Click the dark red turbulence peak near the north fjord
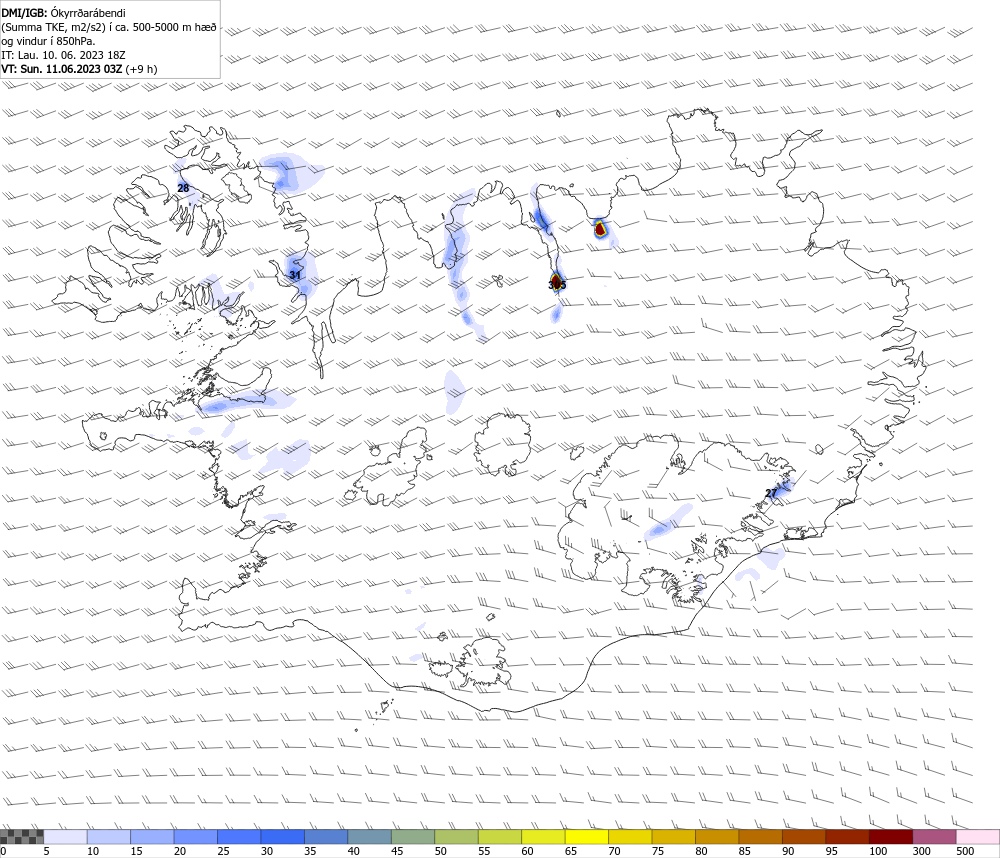1000x858 pixels. click(599, 228)
